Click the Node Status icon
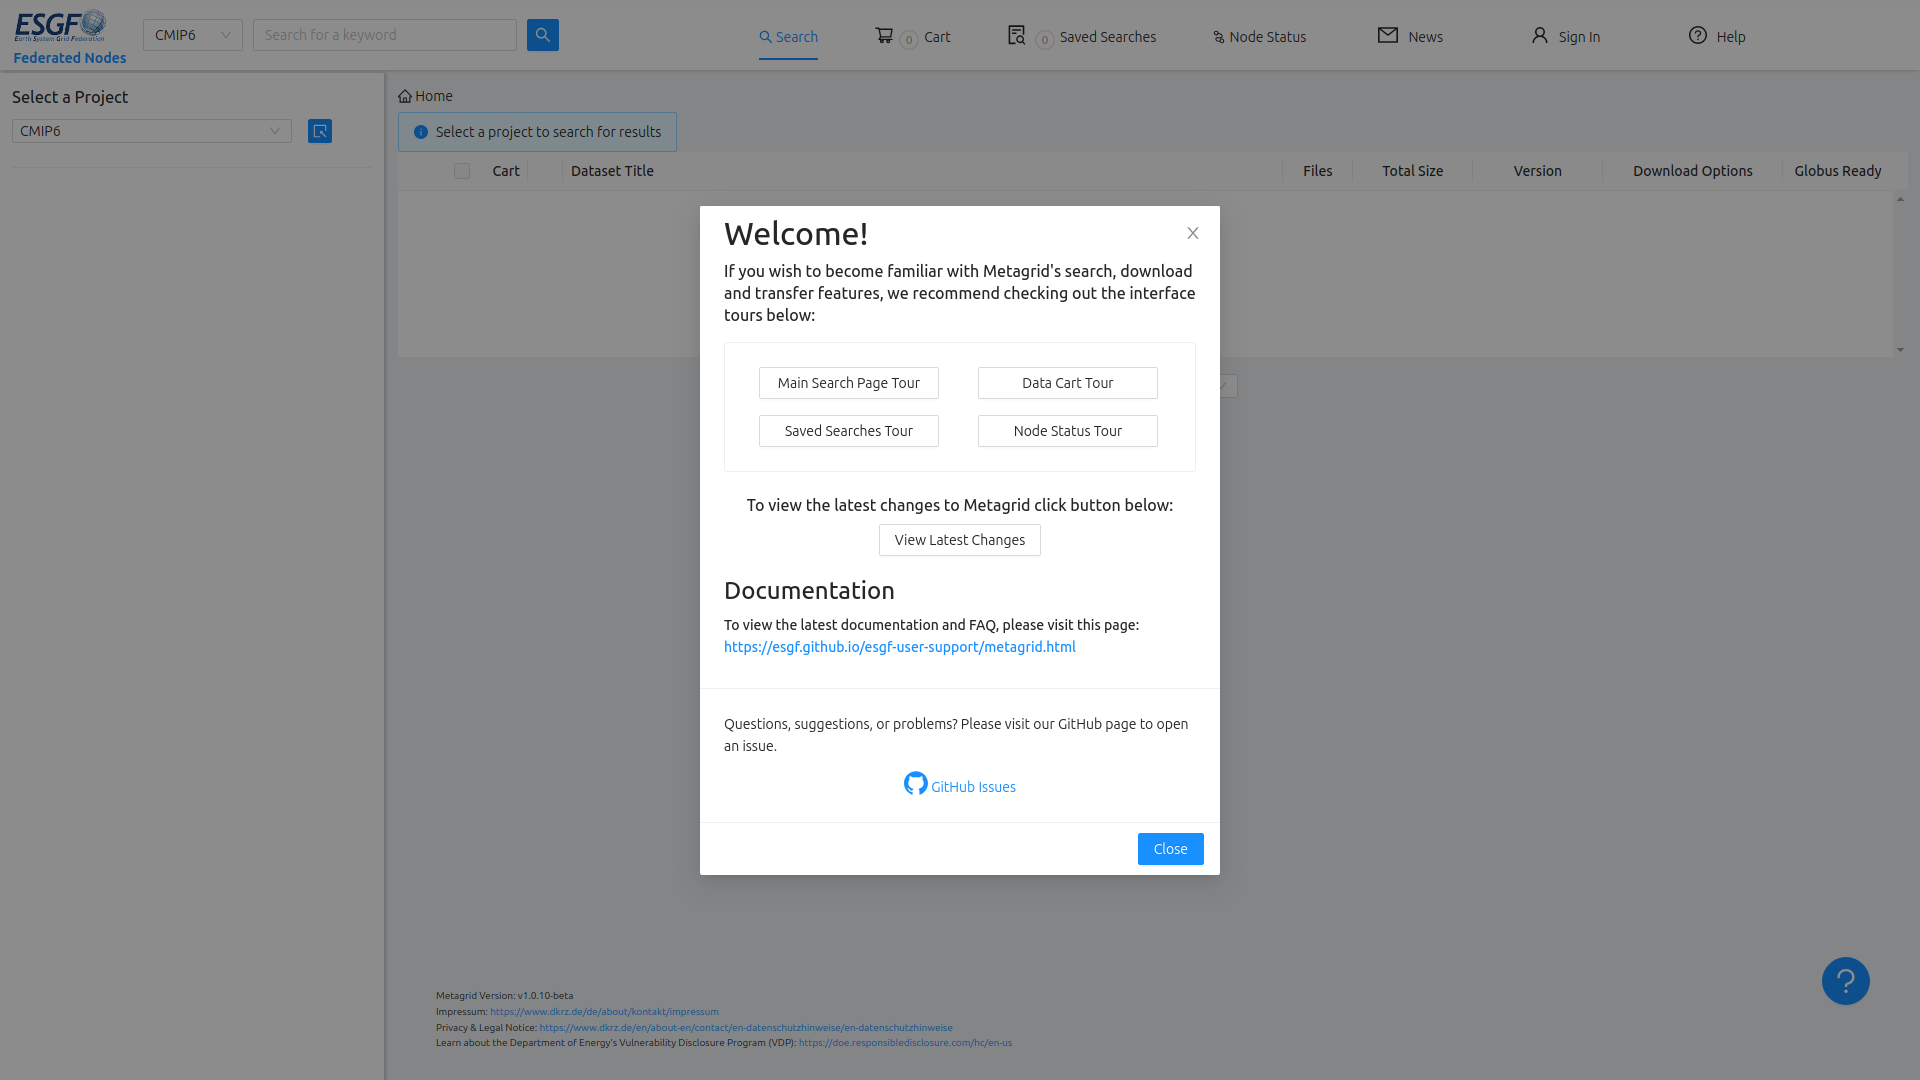This screenshot has width=1920, height=1080. click(x=1218, y=37)
